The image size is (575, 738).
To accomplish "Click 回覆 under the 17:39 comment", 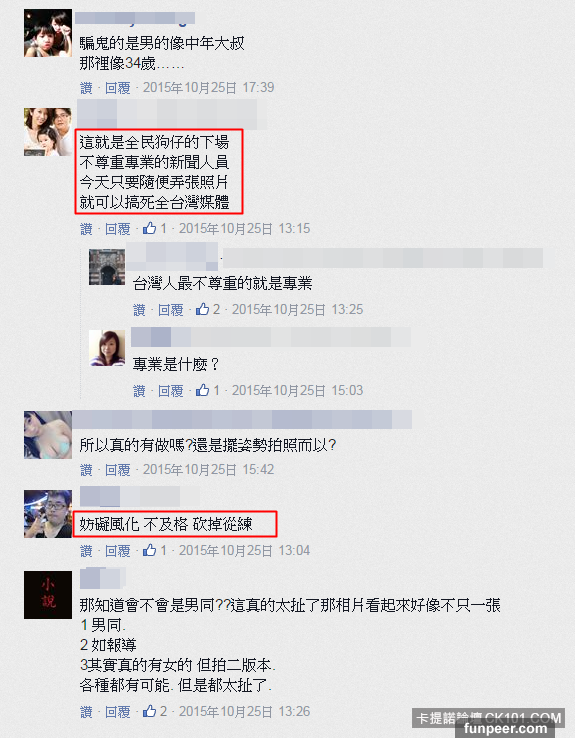I will pos(118,88).
